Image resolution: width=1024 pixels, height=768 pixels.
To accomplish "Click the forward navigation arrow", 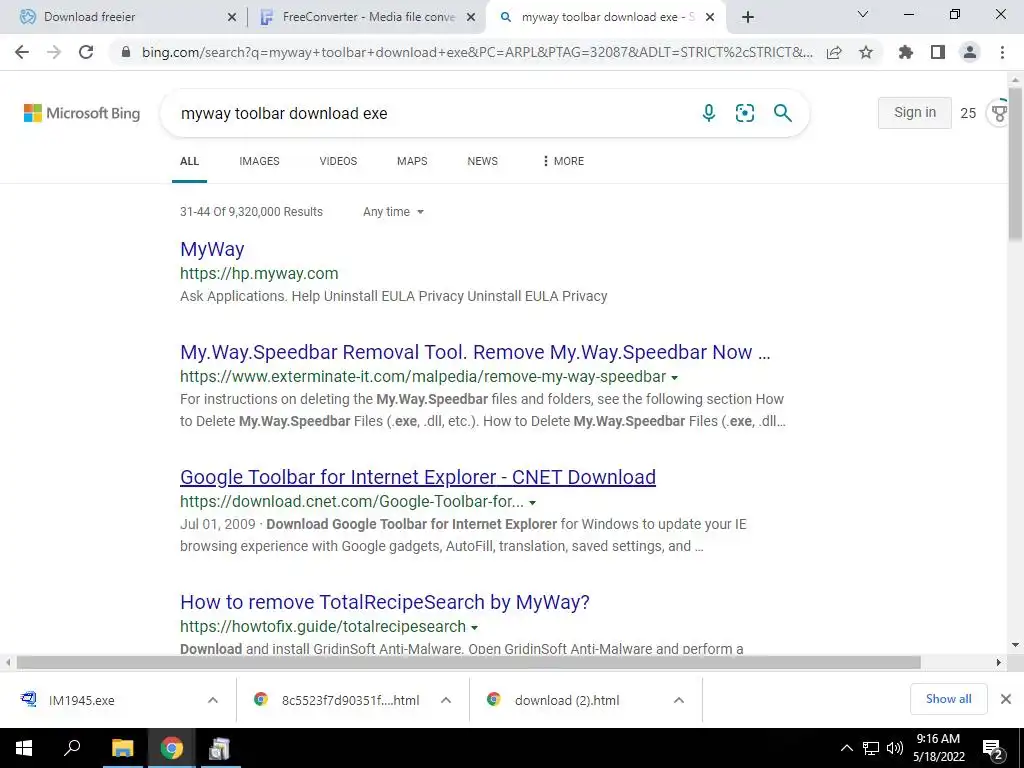I will point(54,52).
